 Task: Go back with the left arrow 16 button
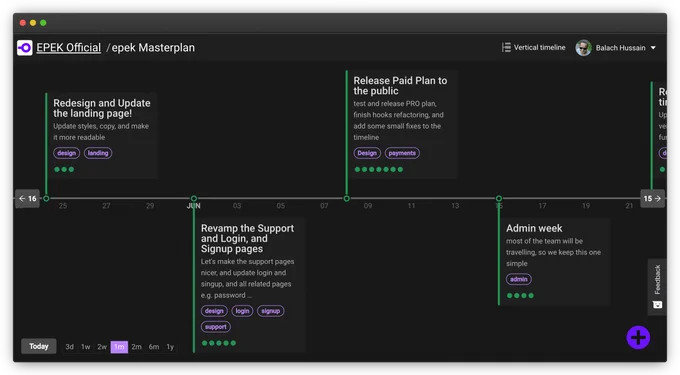tap(27, 199)
